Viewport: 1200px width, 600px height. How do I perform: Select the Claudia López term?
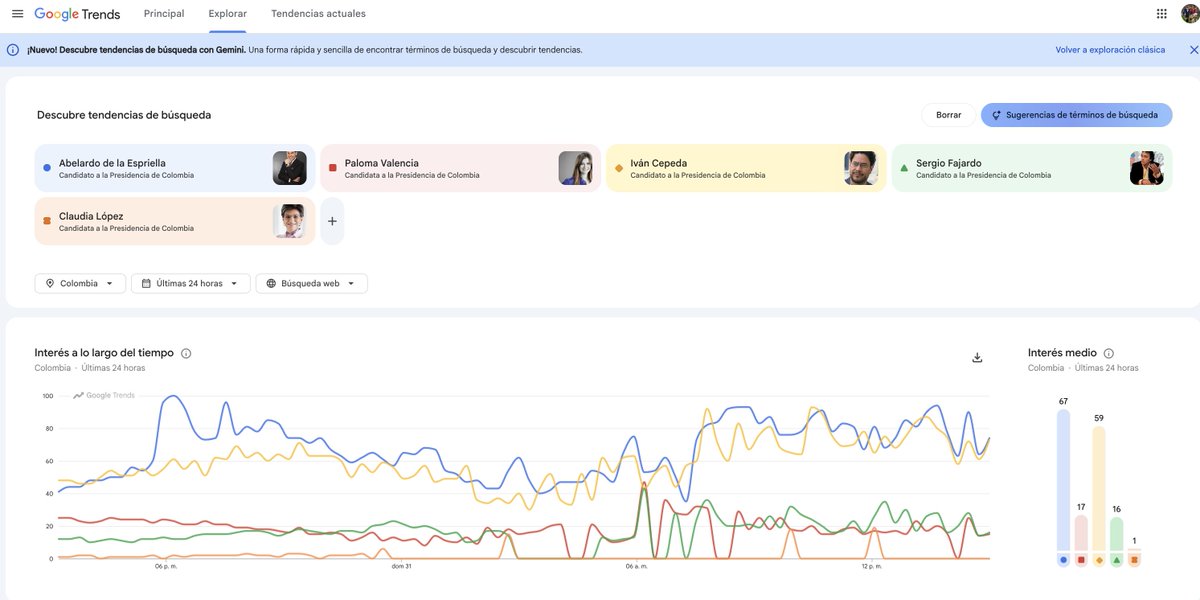tap(175, 221)
